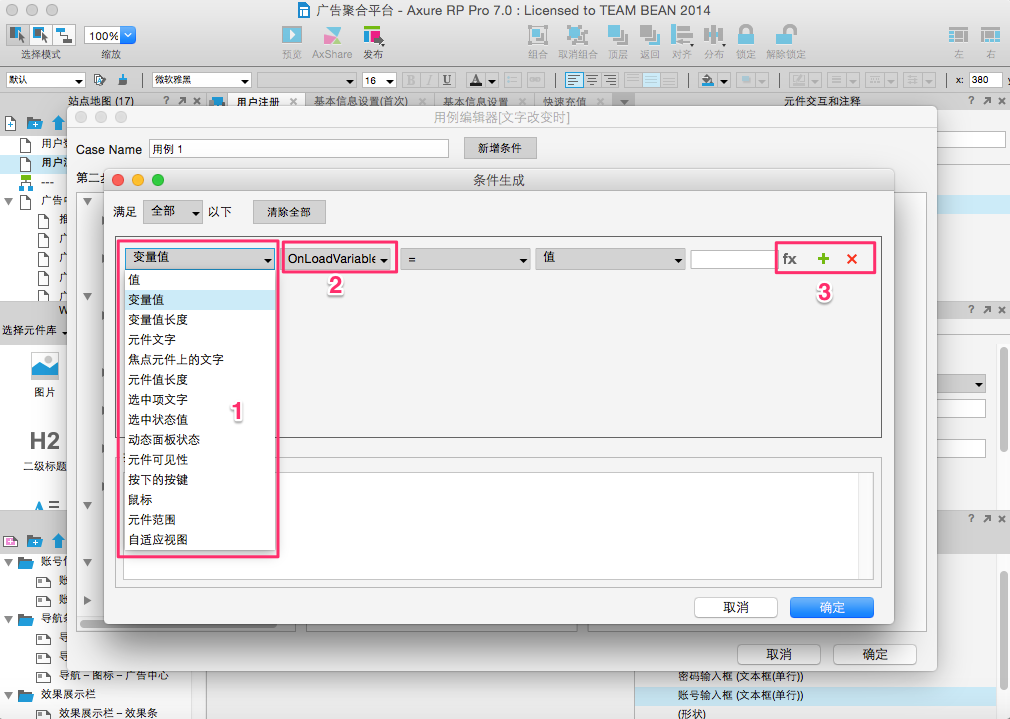Open the 全部 match dropdown
This screenshot has height=719, width=1010.
(173, 212)
